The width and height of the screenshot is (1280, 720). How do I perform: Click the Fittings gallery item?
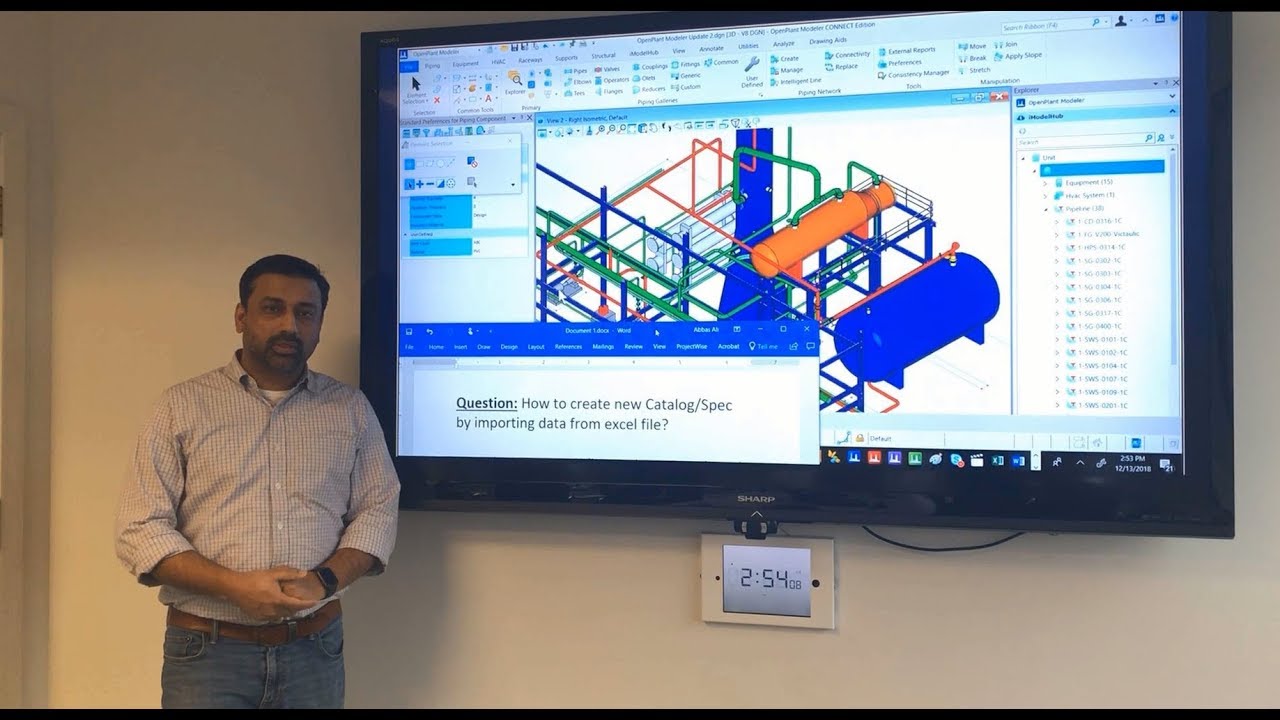(685, 65)
